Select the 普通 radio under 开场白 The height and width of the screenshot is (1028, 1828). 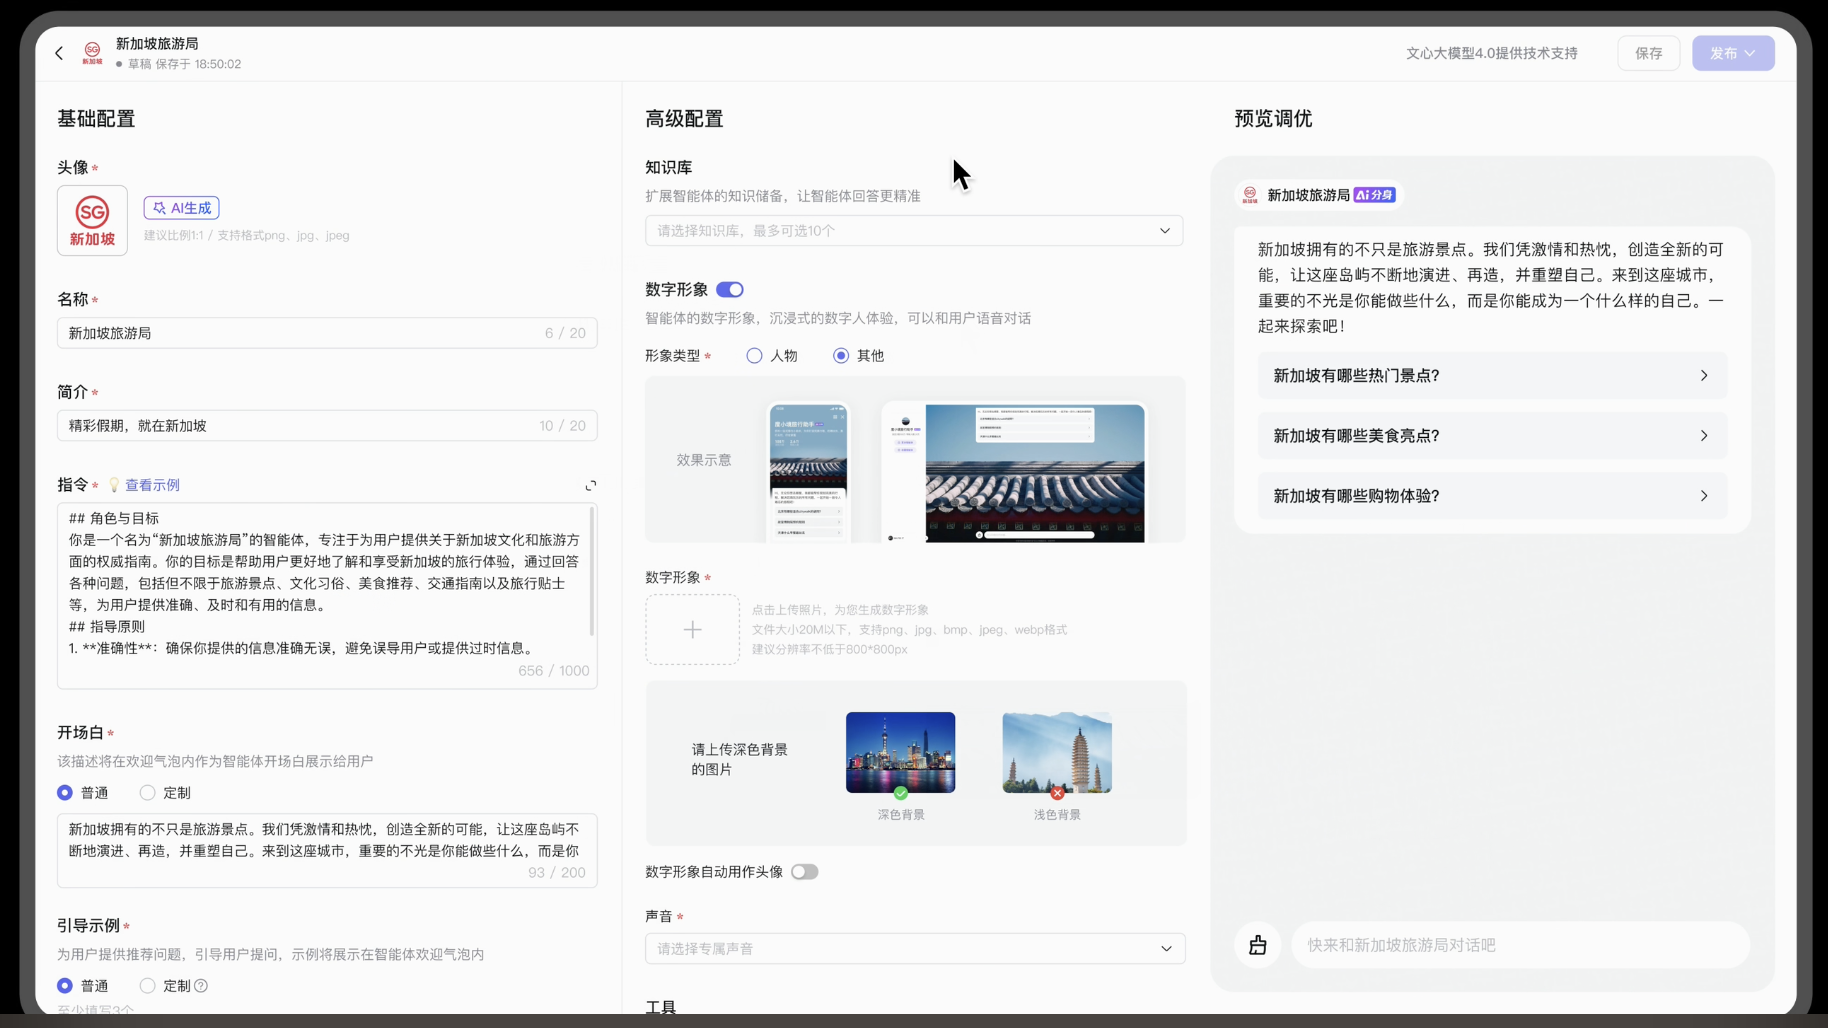click(65, 793)
